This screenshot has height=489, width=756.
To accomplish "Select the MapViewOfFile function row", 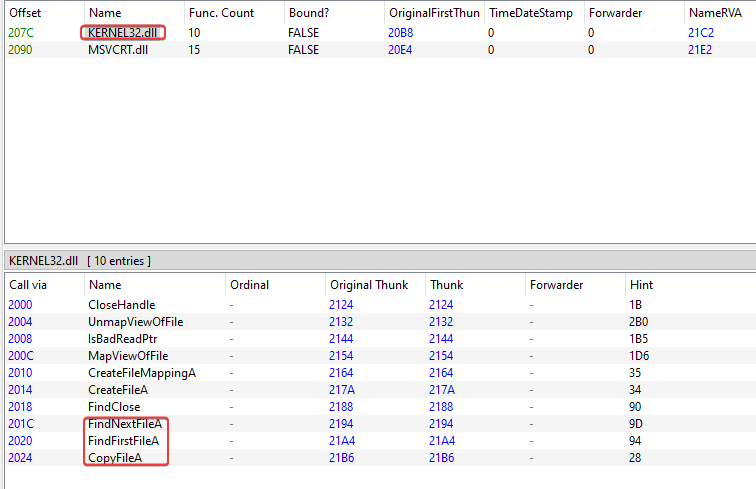I will coord(380,356).
